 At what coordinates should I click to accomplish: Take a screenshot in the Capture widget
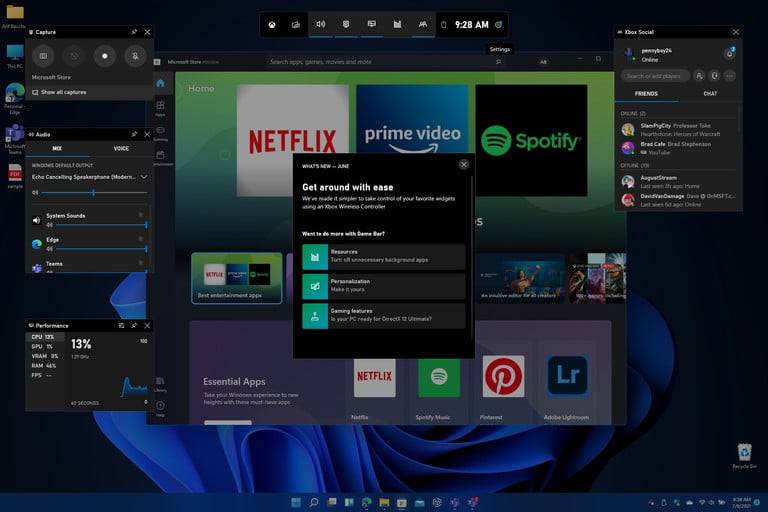pyautogui.click(x=42, y=56)
